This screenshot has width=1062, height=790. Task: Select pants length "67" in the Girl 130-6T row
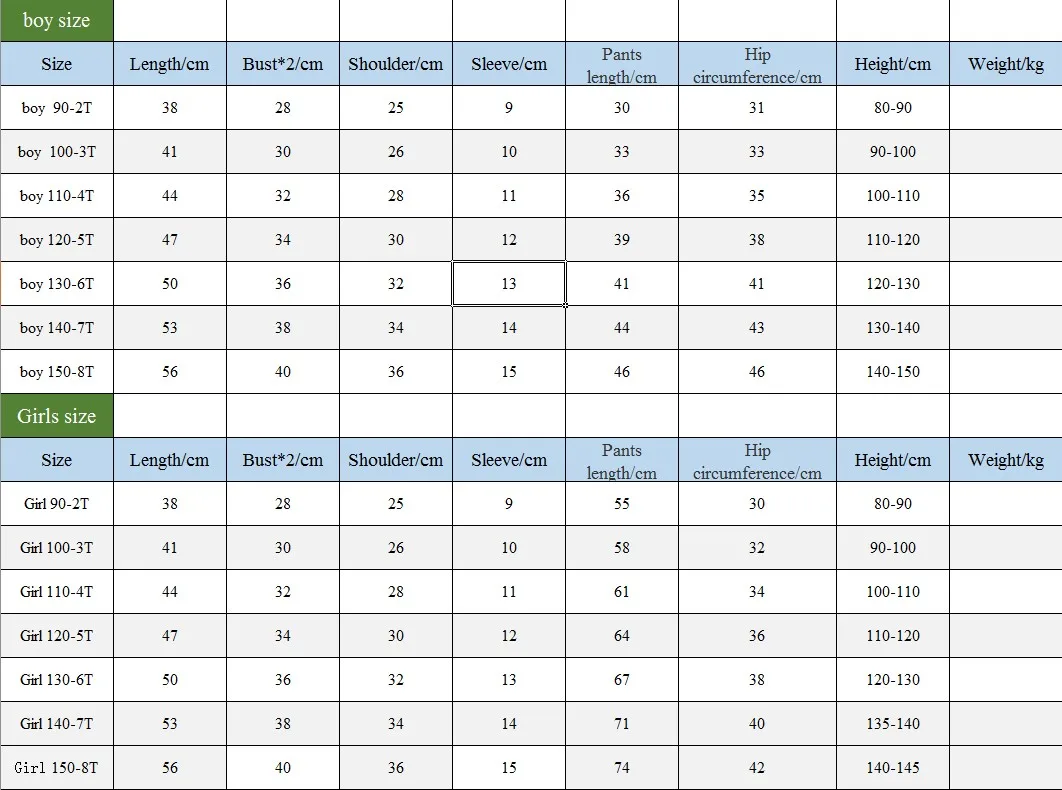622,680
